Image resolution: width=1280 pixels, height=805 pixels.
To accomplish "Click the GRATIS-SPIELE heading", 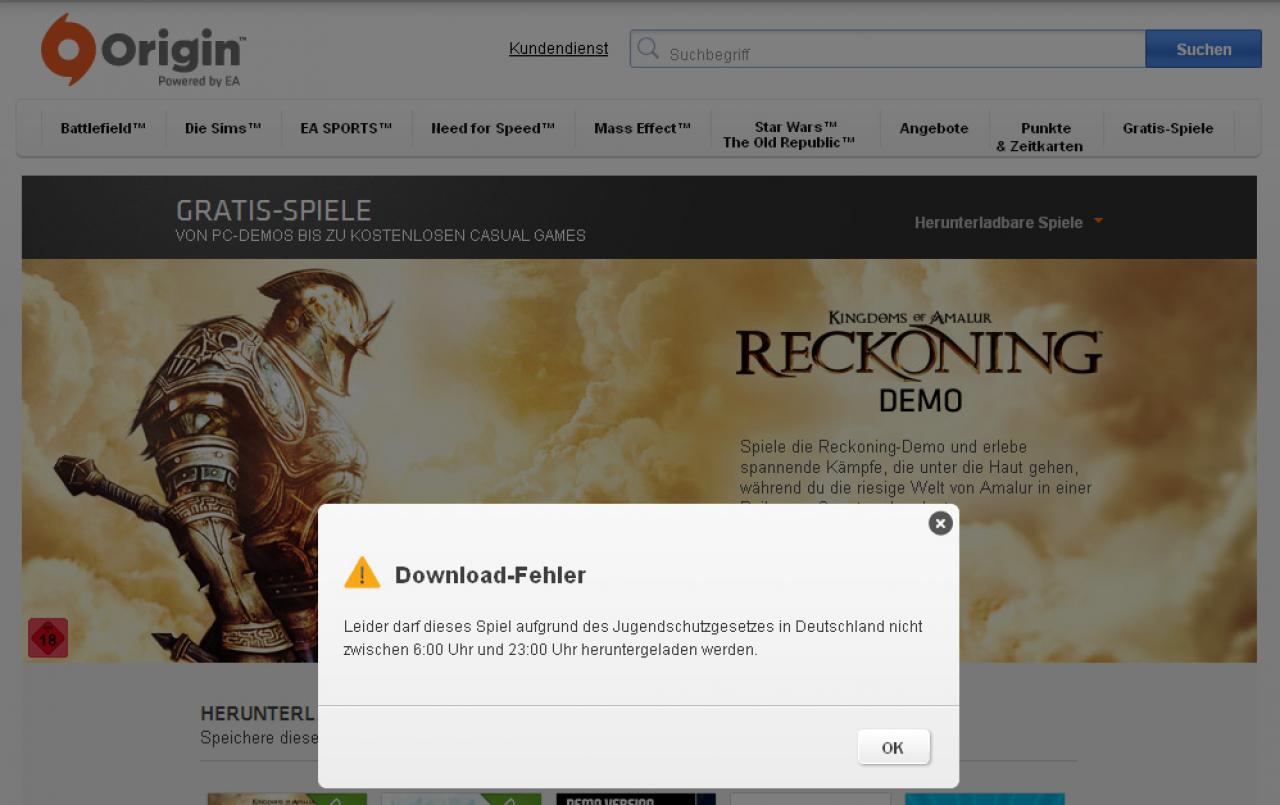I will tap(274, 210).
